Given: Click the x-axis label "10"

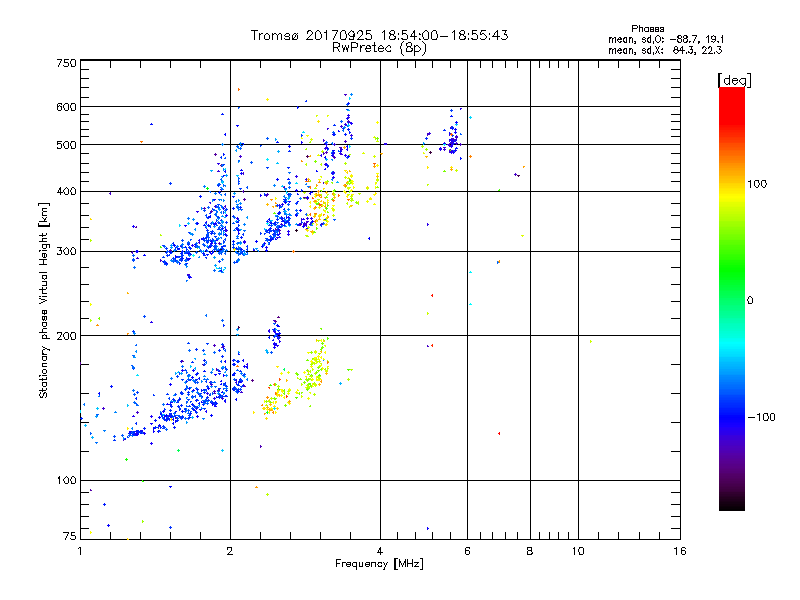Looking at the screenshot, I should point(578,551).
